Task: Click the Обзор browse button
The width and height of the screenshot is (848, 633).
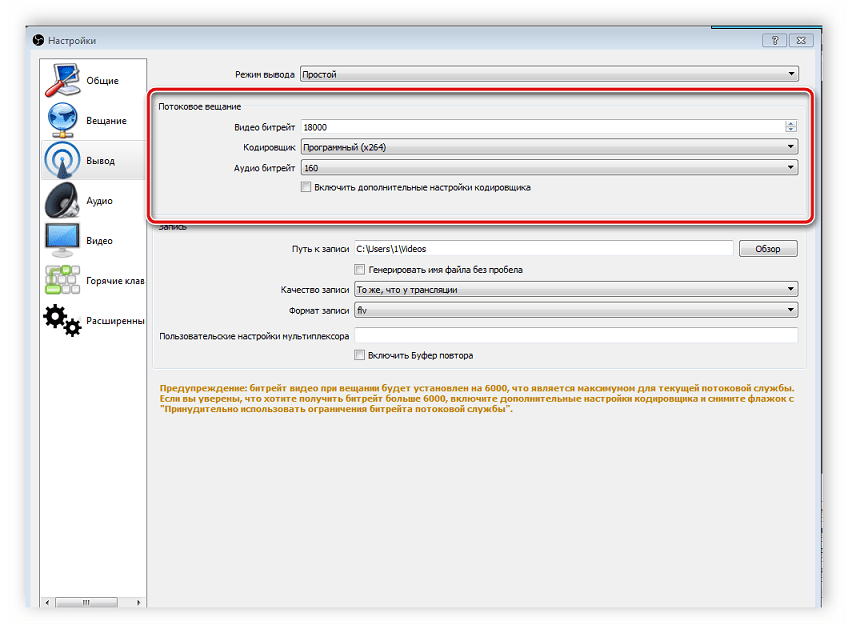Action: tap(767, 249)
